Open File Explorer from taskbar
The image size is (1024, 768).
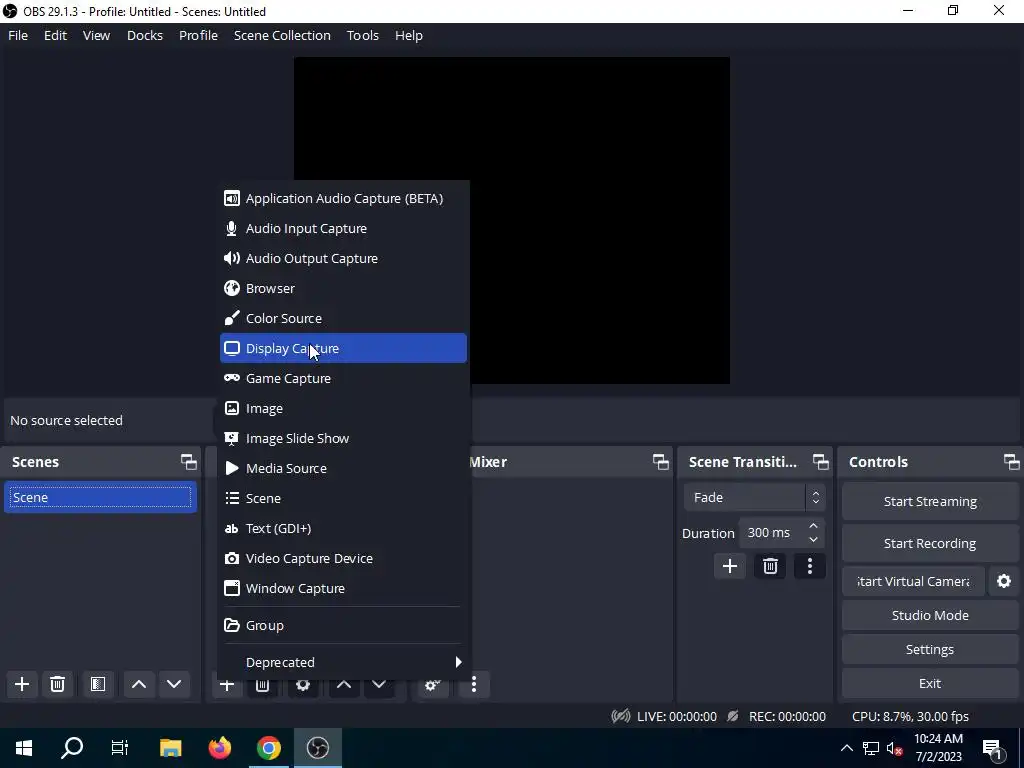(170, 748)
